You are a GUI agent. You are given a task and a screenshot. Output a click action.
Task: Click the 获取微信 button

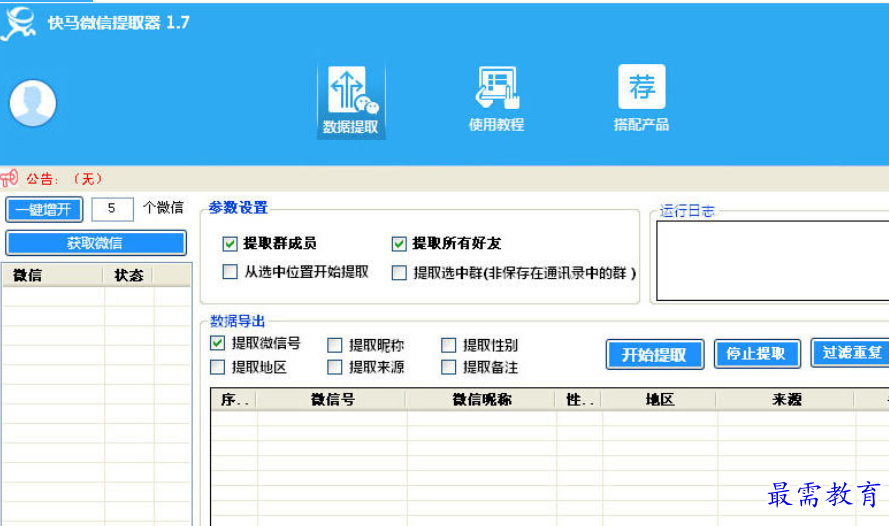(96, 243)
